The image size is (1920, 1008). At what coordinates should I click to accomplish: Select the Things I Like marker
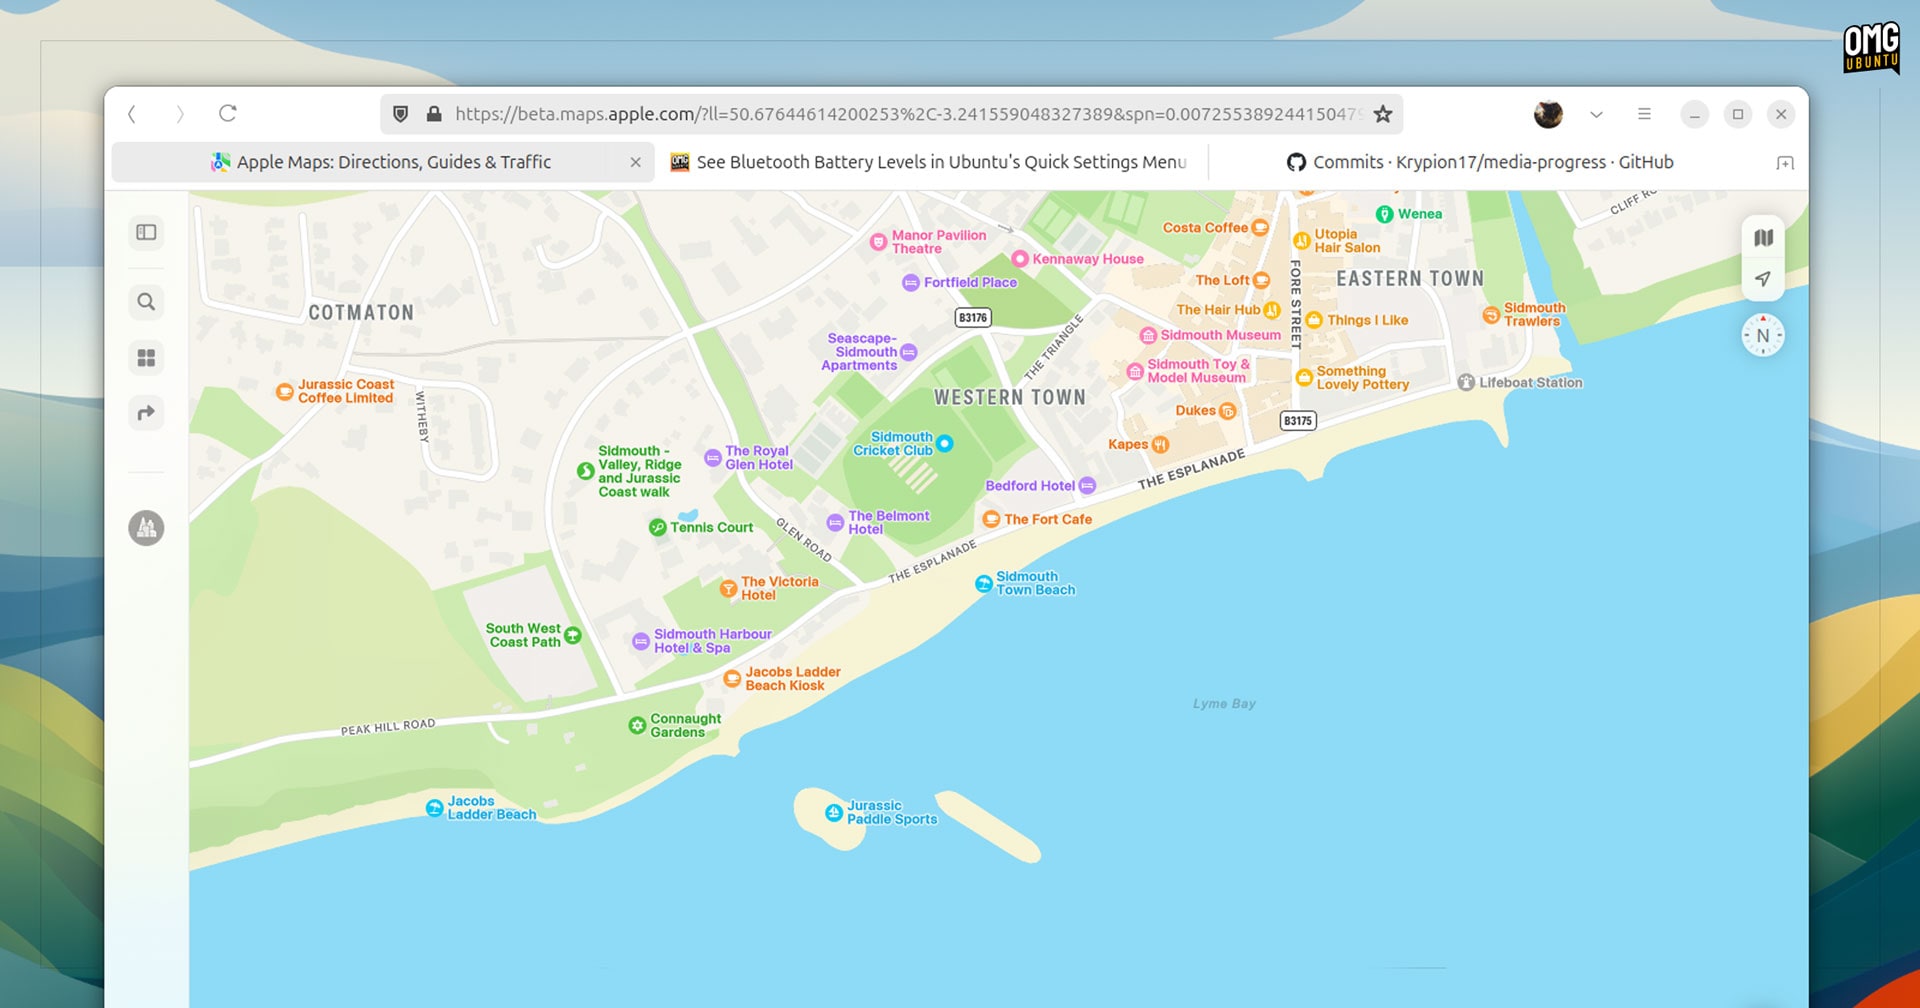click(x=1314, y=320)
